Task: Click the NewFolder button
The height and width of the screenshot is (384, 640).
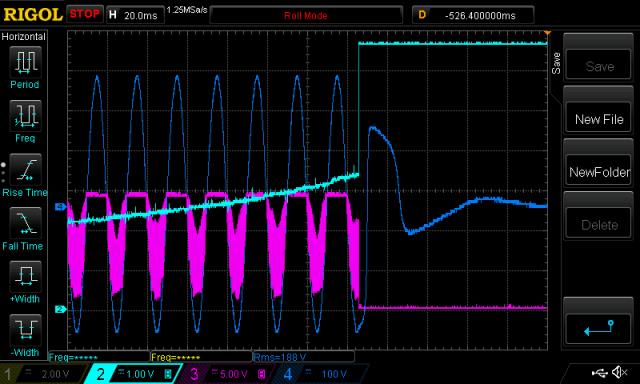Action: click(598, 172)
